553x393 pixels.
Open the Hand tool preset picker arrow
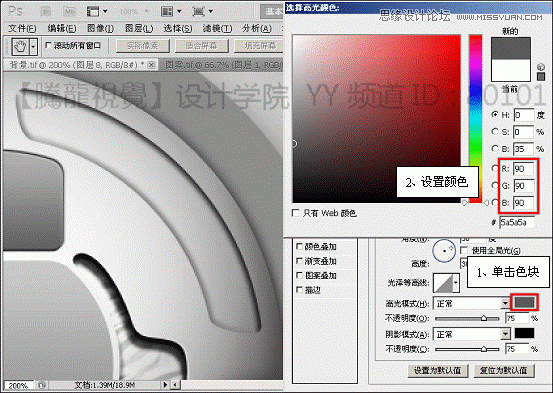(34, 46)
